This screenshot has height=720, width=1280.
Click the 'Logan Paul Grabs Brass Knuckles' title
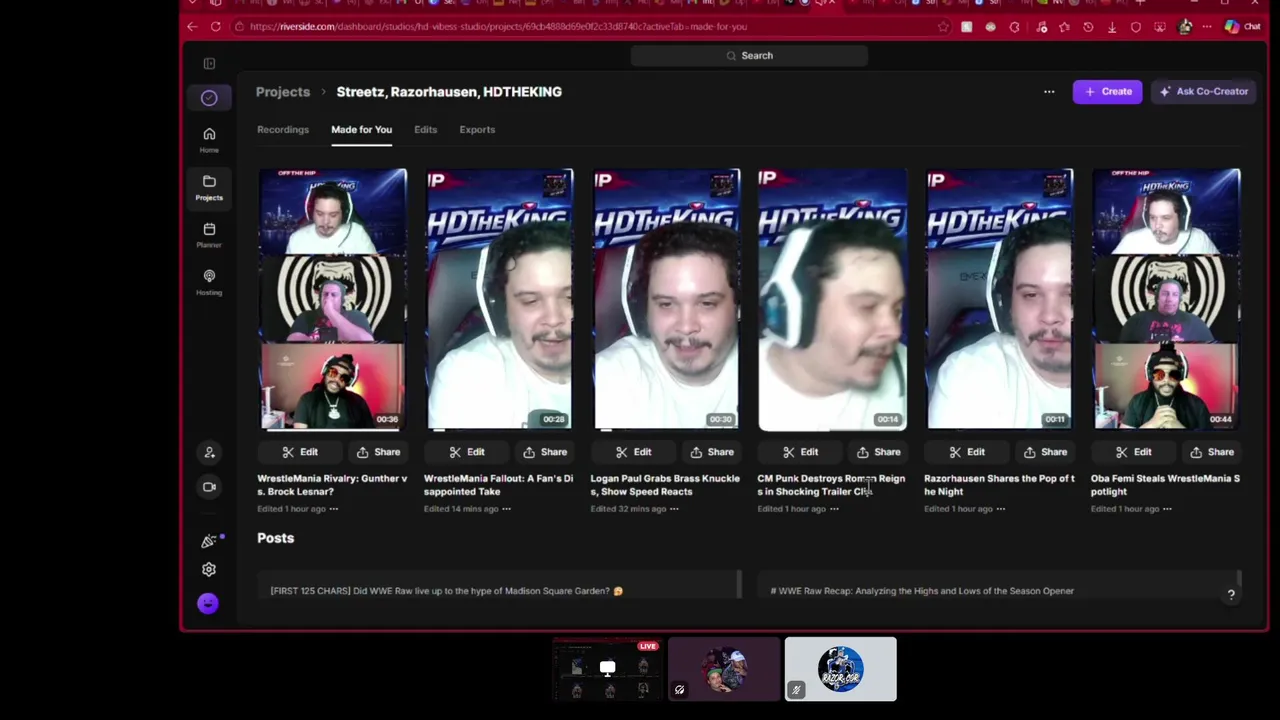(665, 485)
